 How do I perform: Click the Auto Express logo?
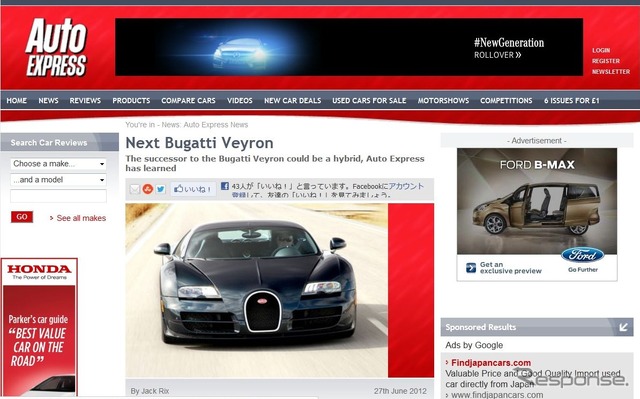coord(56,47)
